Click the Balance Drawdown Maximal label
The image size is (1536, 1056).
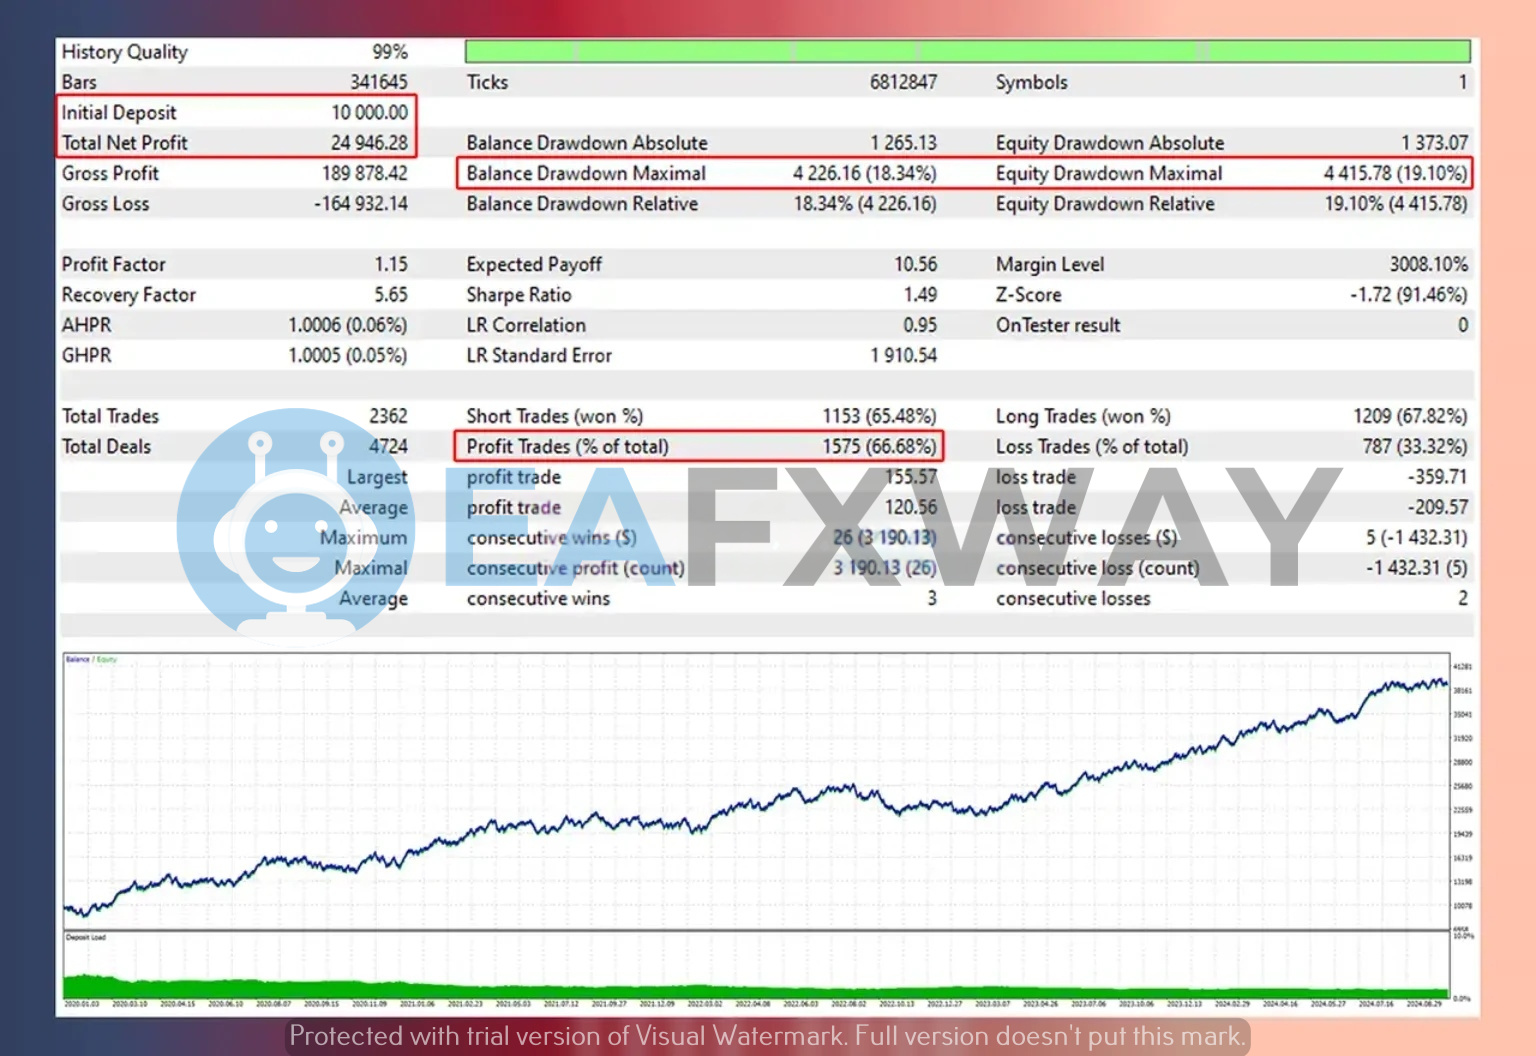[x=586, y=174]
